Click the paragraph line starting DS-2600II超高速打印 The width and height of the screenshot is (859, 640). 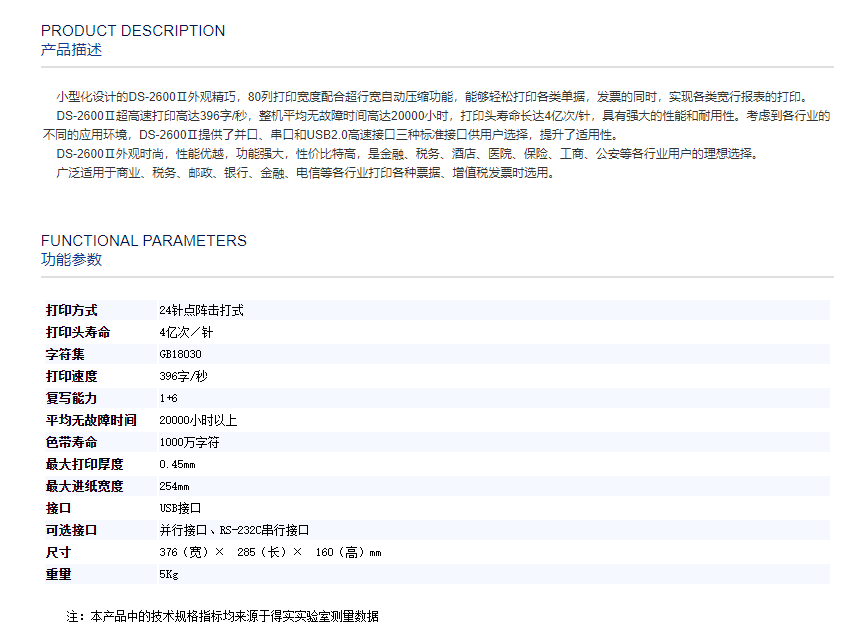pyautogui.click(x=443, y=116)
